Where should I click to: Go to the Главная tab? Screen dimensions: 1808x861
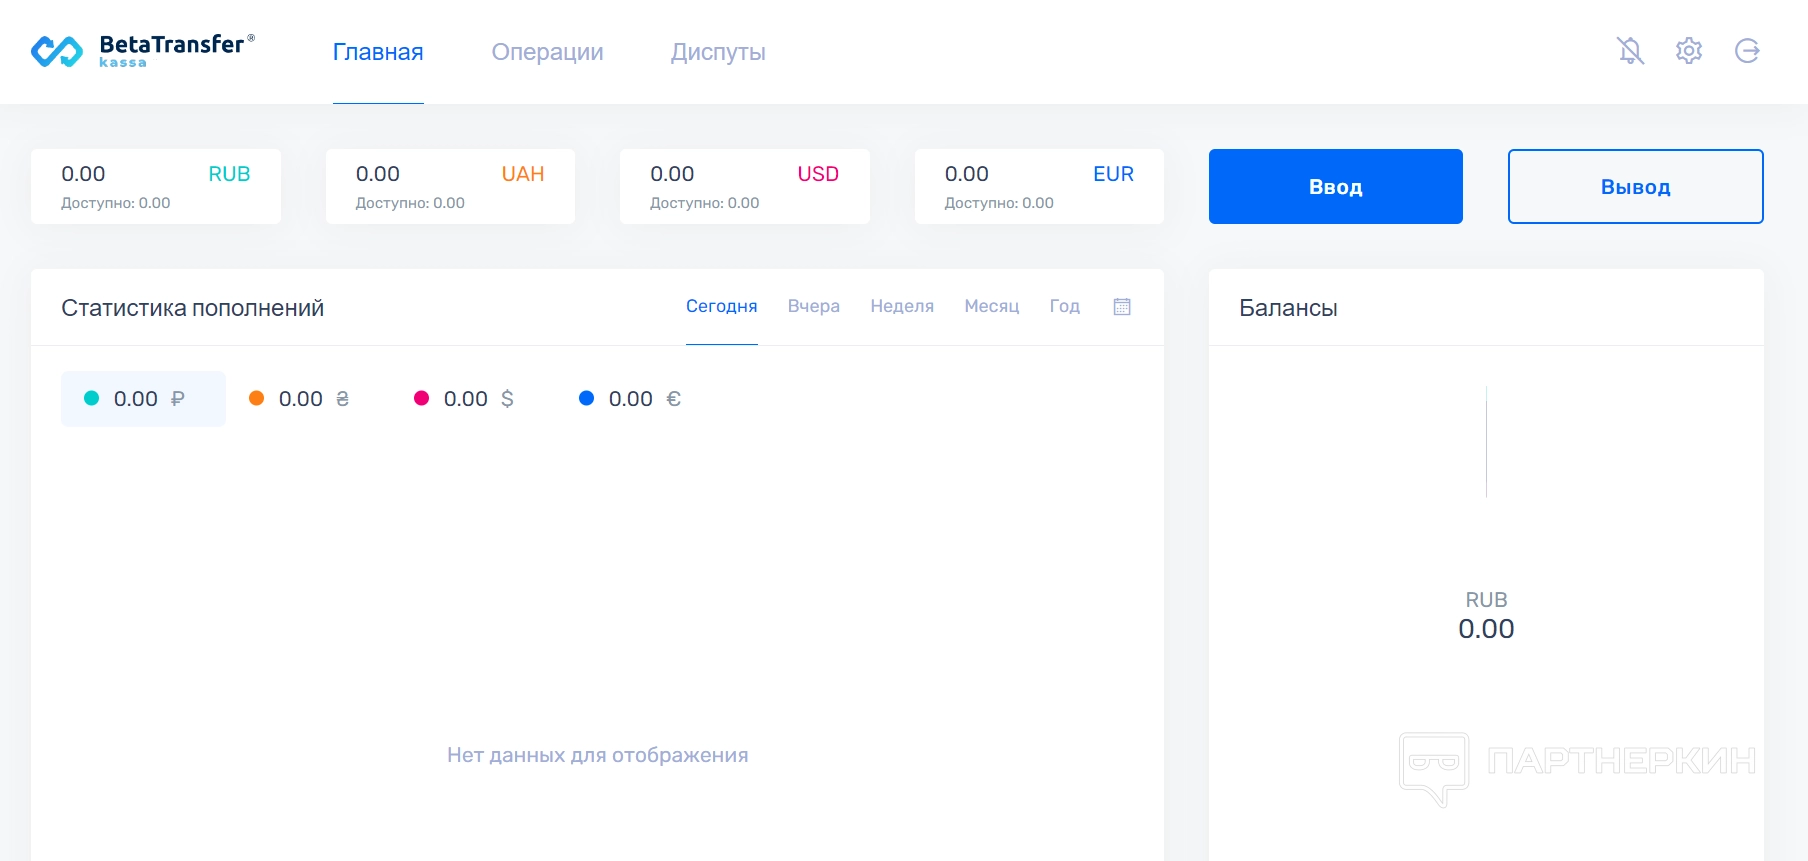(x=378, y=52)
